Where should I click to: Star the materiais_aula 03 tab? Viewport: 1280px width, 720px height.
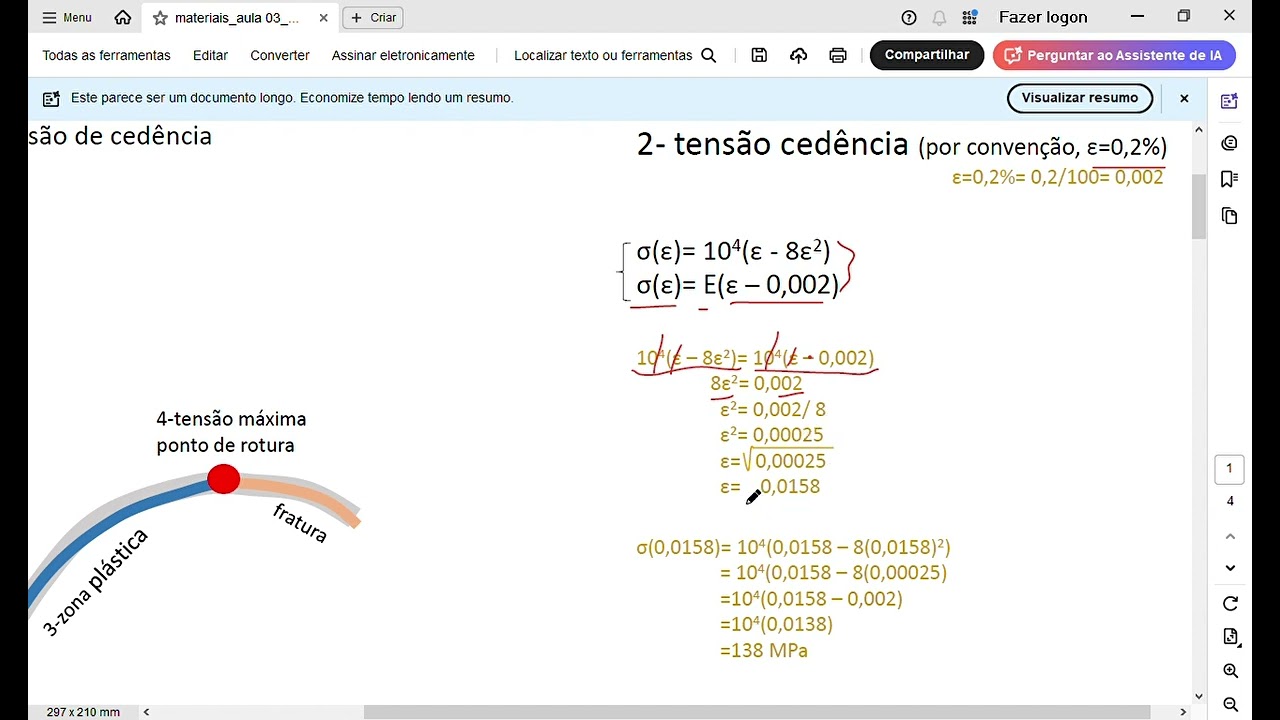(160, 18)
